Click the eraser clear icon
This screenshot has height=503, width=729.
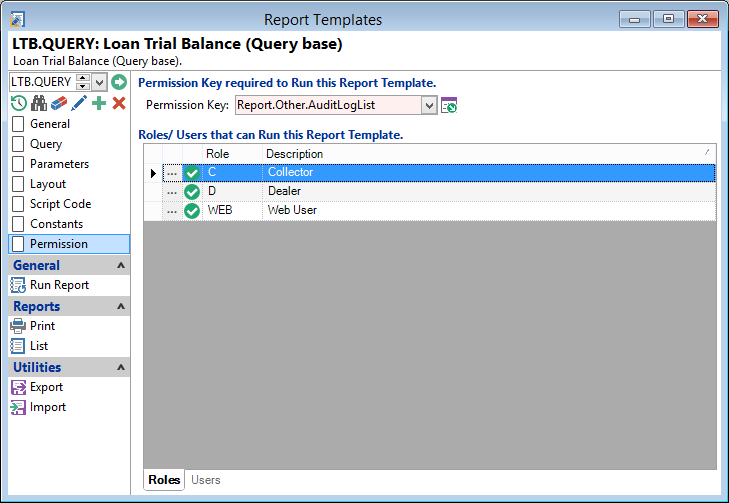coord(59,103)
